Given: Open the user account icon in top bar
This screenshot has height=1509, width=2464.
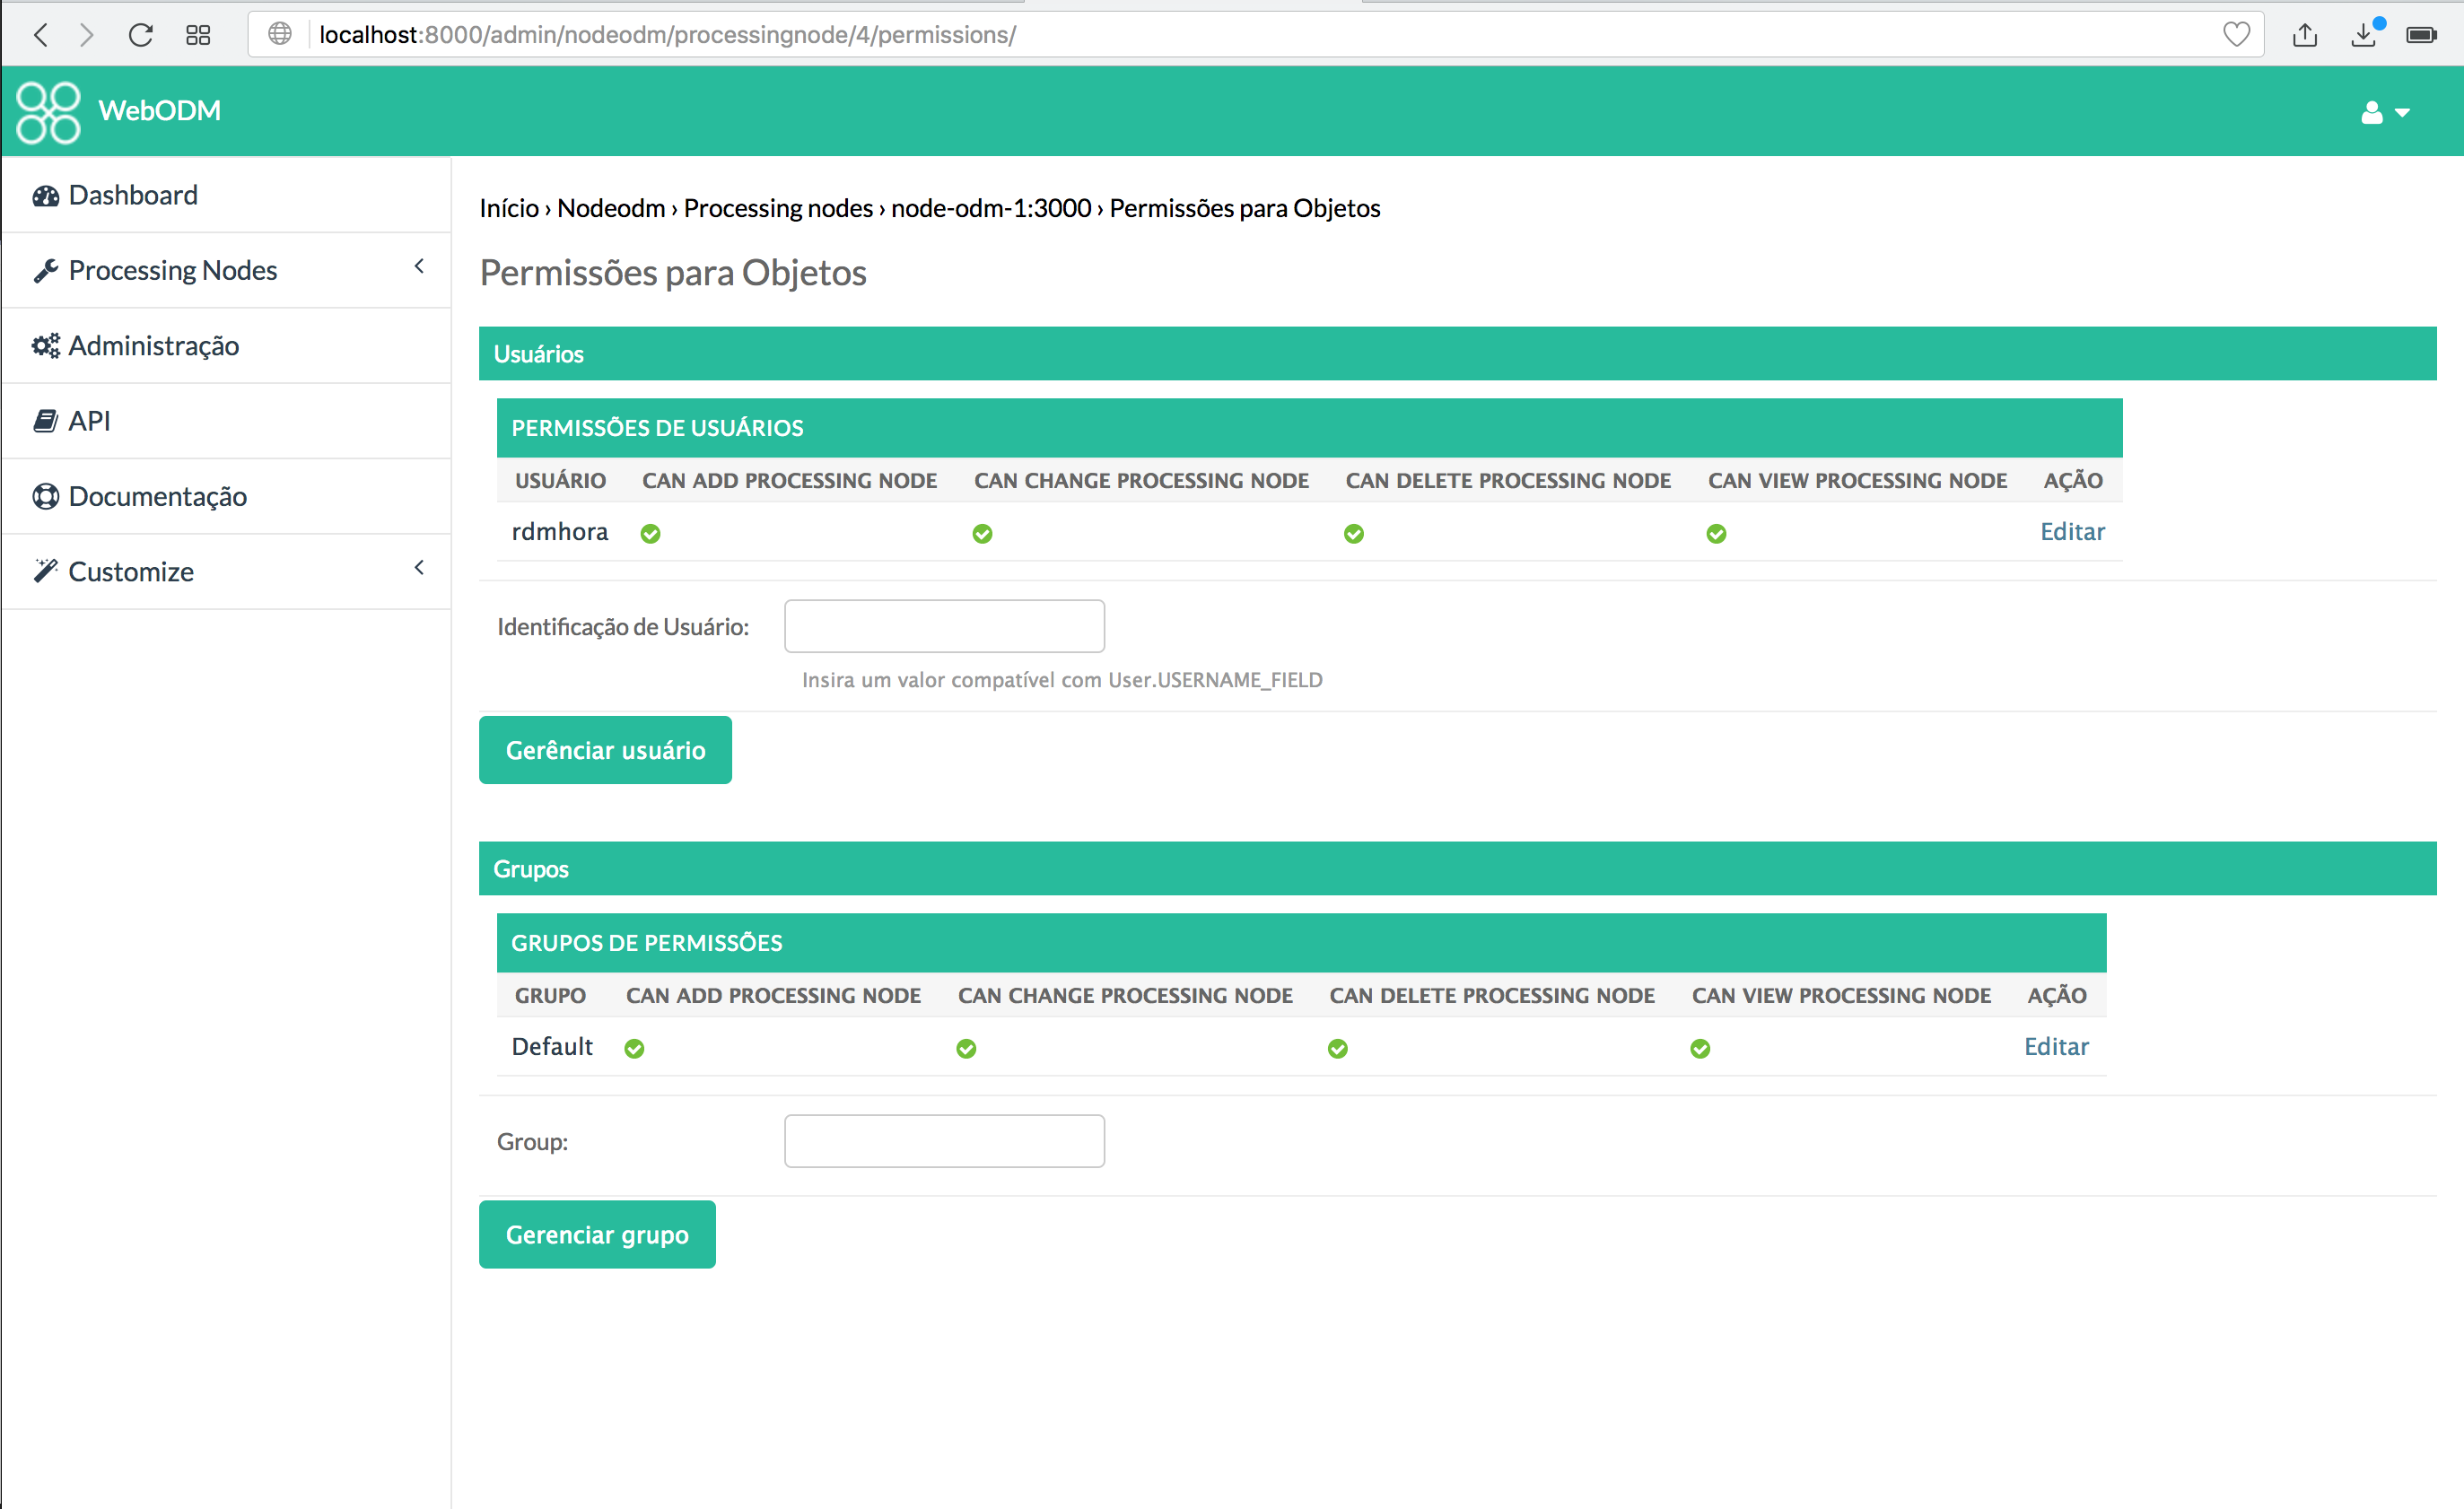Looking at the screenshot, I should click(2371, 112).
